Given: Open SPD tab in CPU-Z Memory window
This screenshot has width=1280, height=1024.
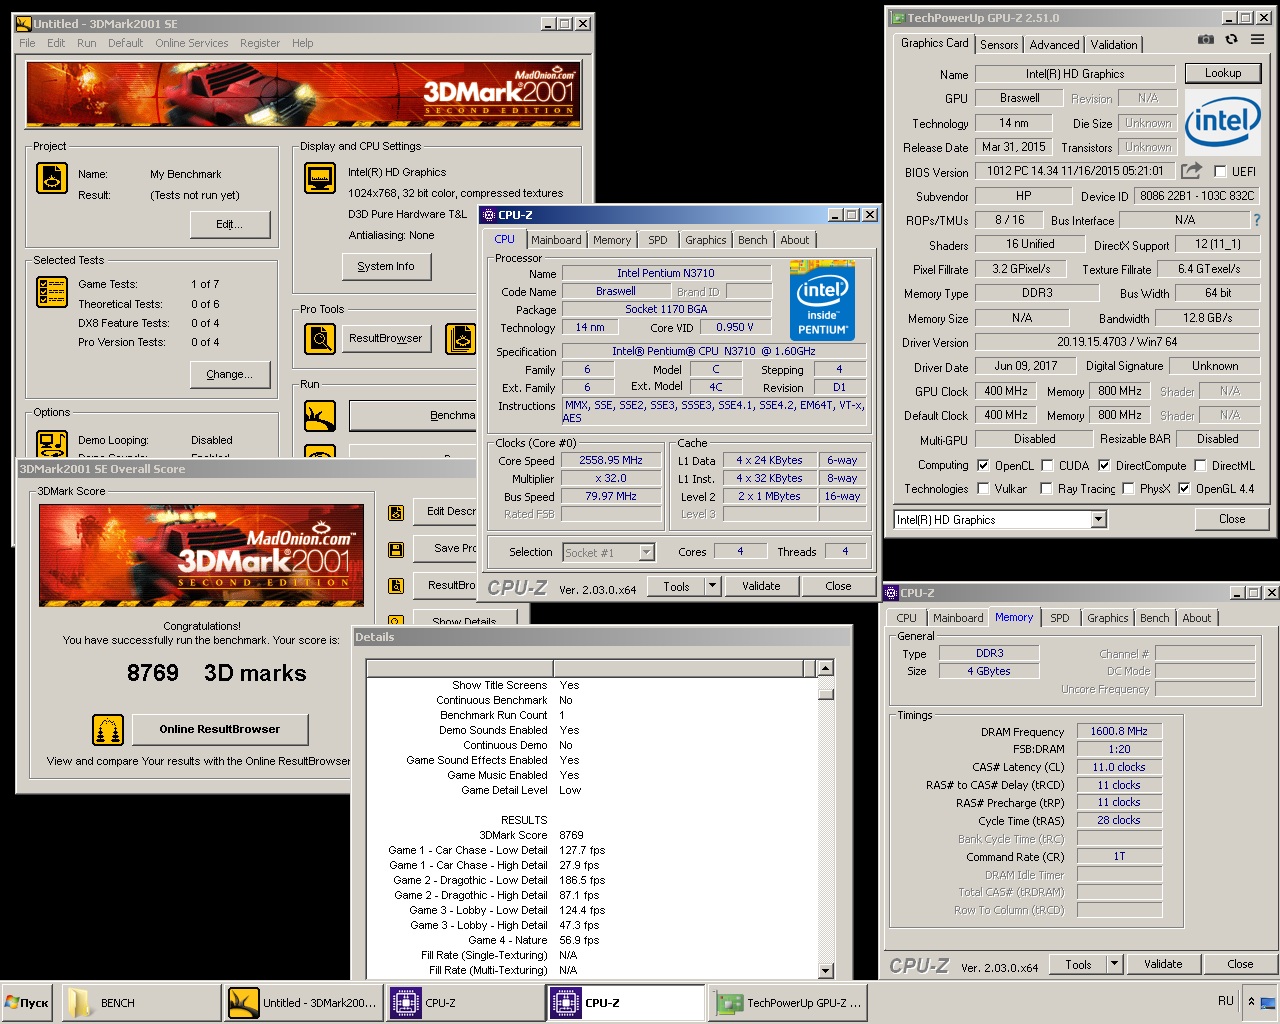Looking at the screenshot, I should click(1060, 618).
